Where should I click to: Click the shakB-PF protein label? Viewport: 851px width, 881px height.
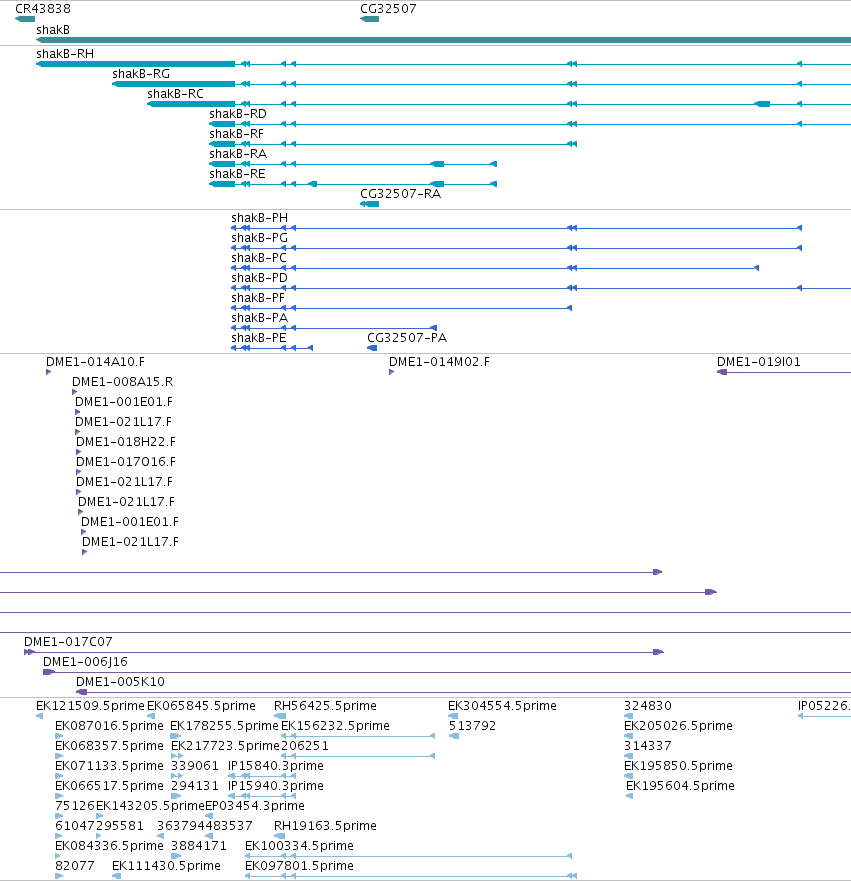[258, 298]
